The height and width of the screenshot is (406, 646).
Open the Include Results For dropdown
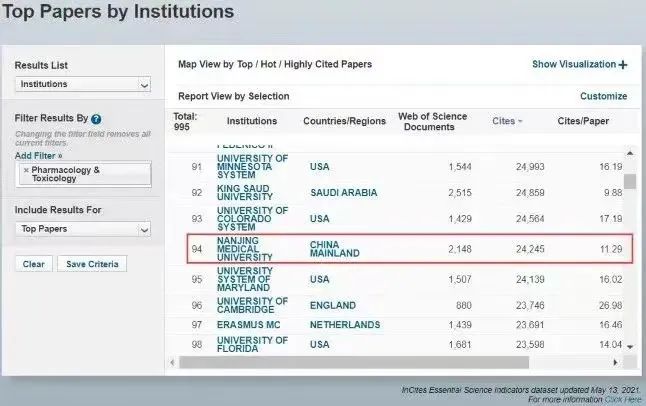pyautogui.click(x=82, y=230)
